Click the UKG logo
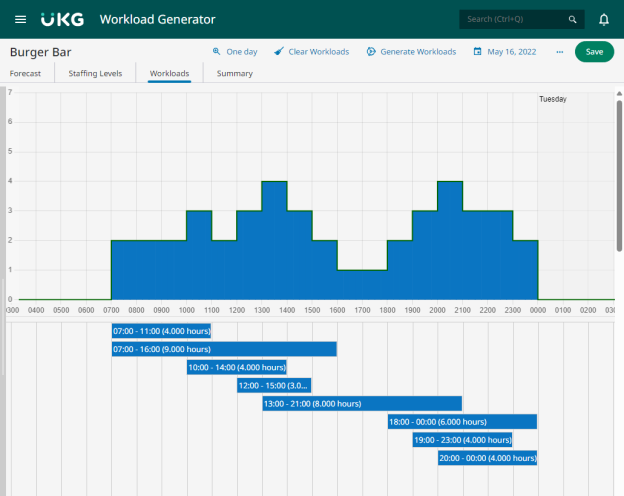This screenshot has height=496, width=624. click(x=62, y=19)
